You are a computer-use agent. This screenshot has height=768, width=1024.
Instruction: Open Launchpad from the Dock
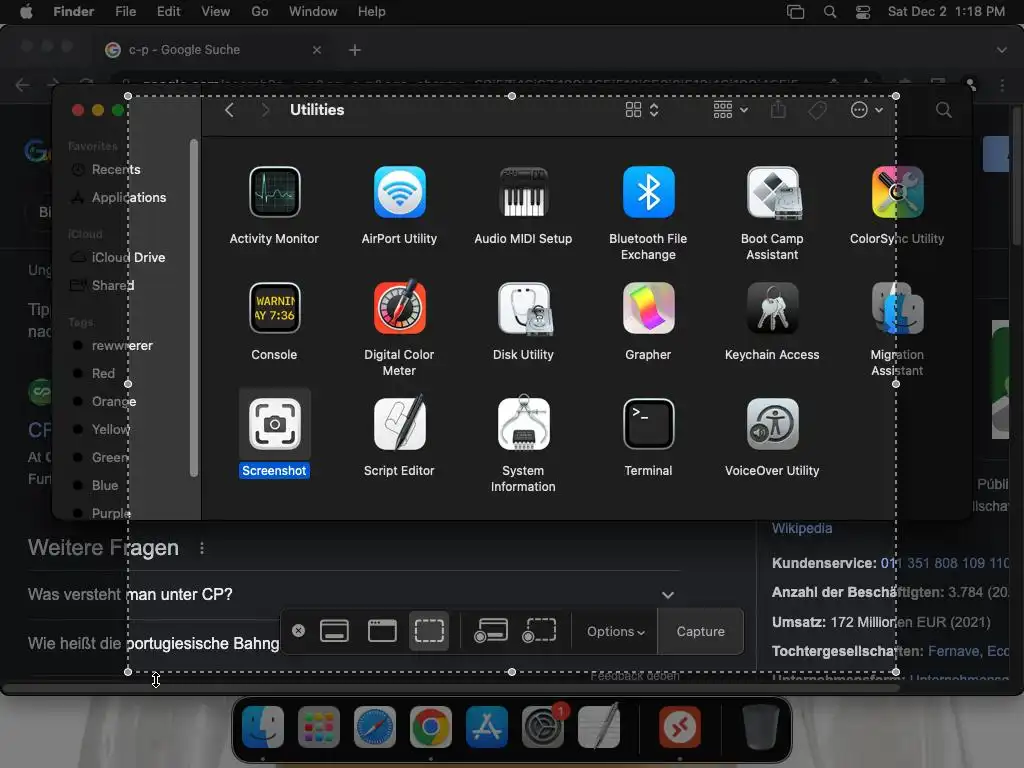point(319,726)
